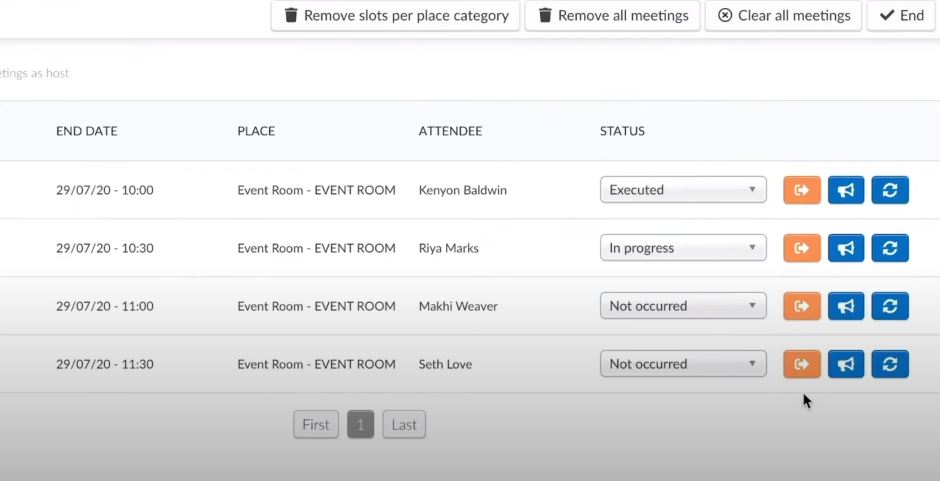The height and width of the screenshot is (481, 940).
Task: Click megaphone icon in Makhi Weaver row
Action: 846,306
